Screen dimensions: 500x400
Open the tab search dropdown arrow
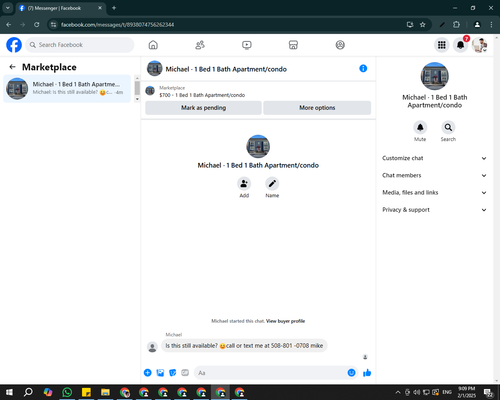tap(8, 8)
